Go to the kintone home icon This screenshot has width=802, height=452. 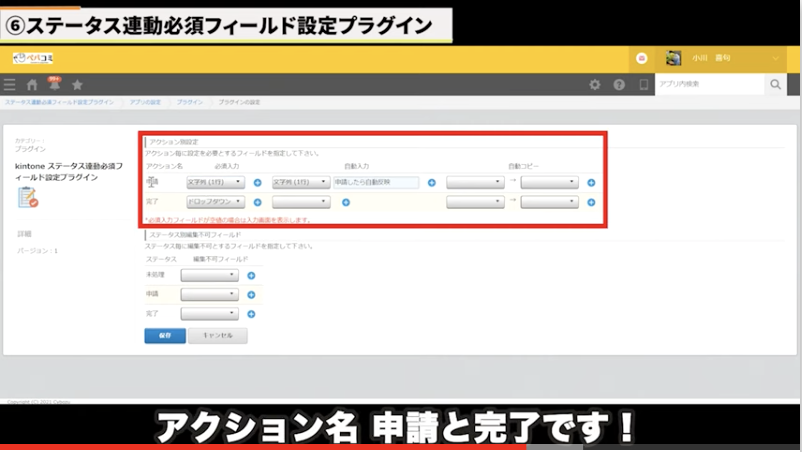tap(32, 85)
